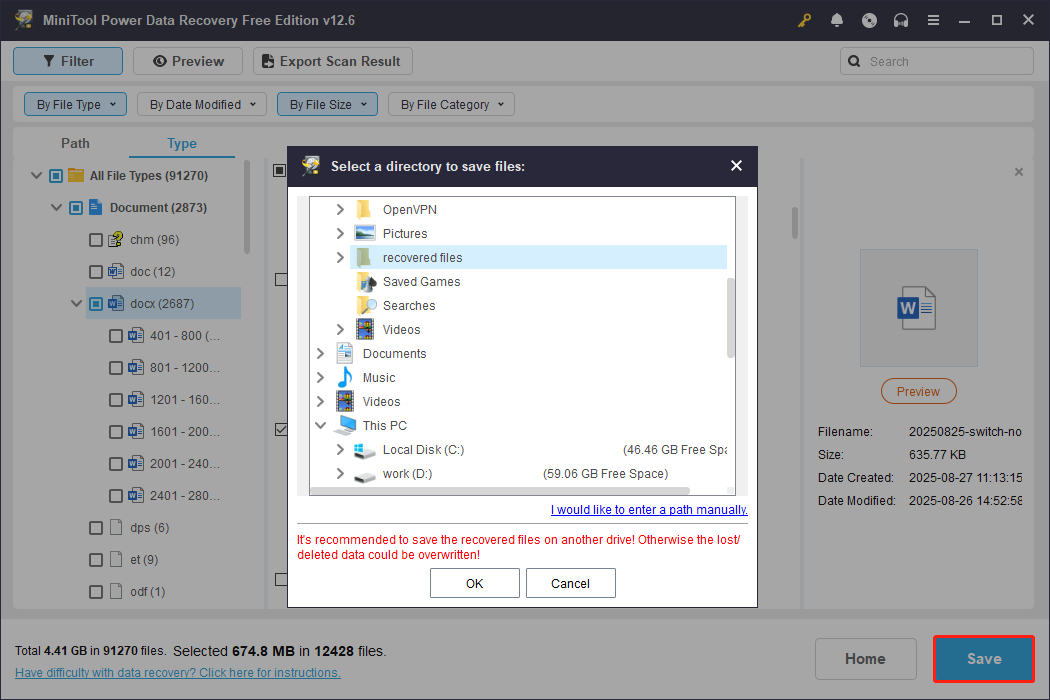The height and width of the screenshot is (700, 1050).
Task: Expand the Local Disk (C:) node
Action: coord(340,450)
